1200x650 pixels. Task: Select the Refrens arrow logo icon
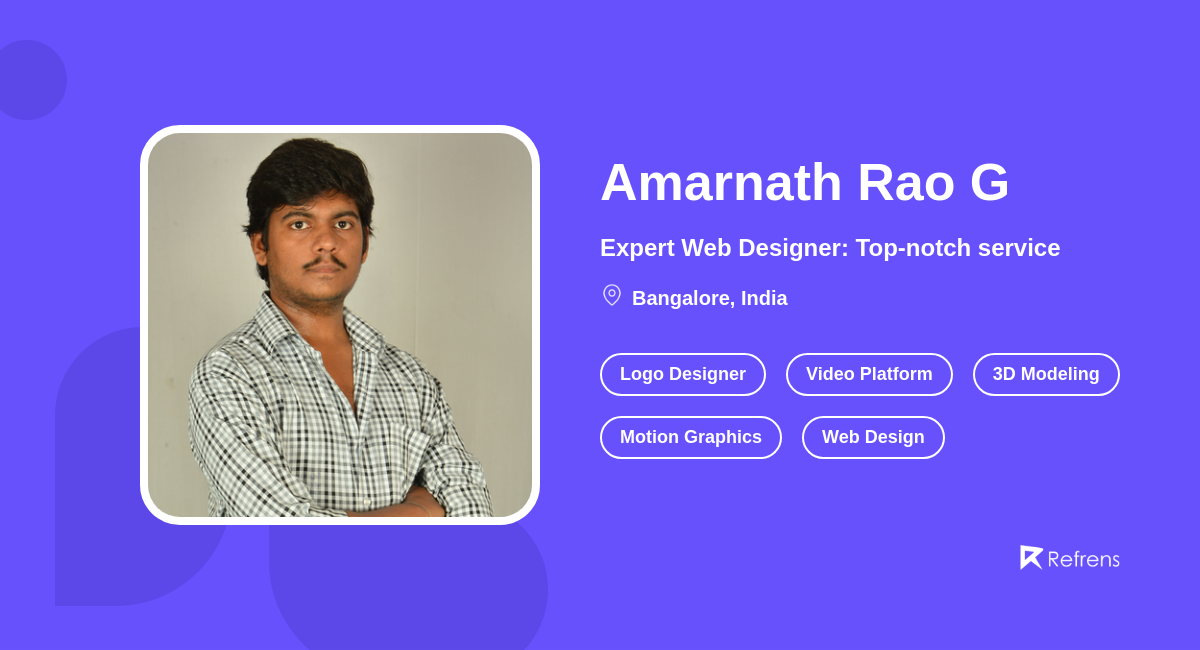tap(1031, 557)
